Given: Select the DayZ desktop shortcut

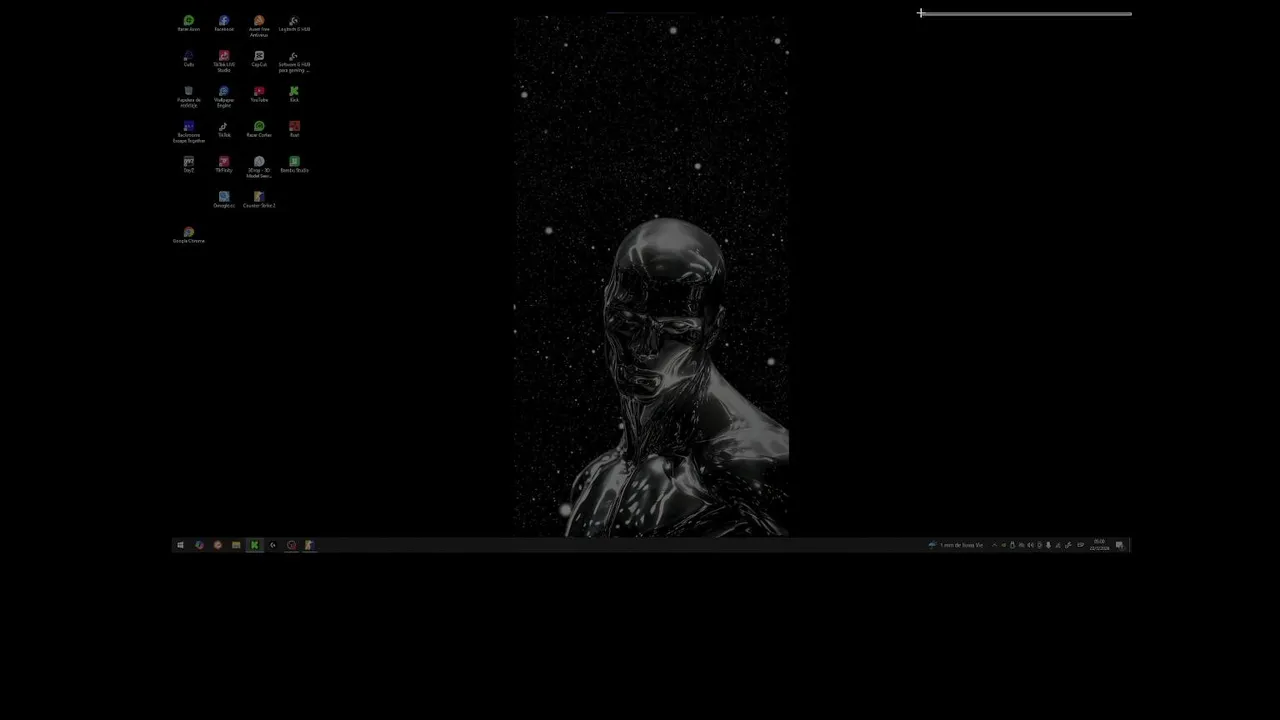Looking at the screenshot, I should click(x=189, y=164).
